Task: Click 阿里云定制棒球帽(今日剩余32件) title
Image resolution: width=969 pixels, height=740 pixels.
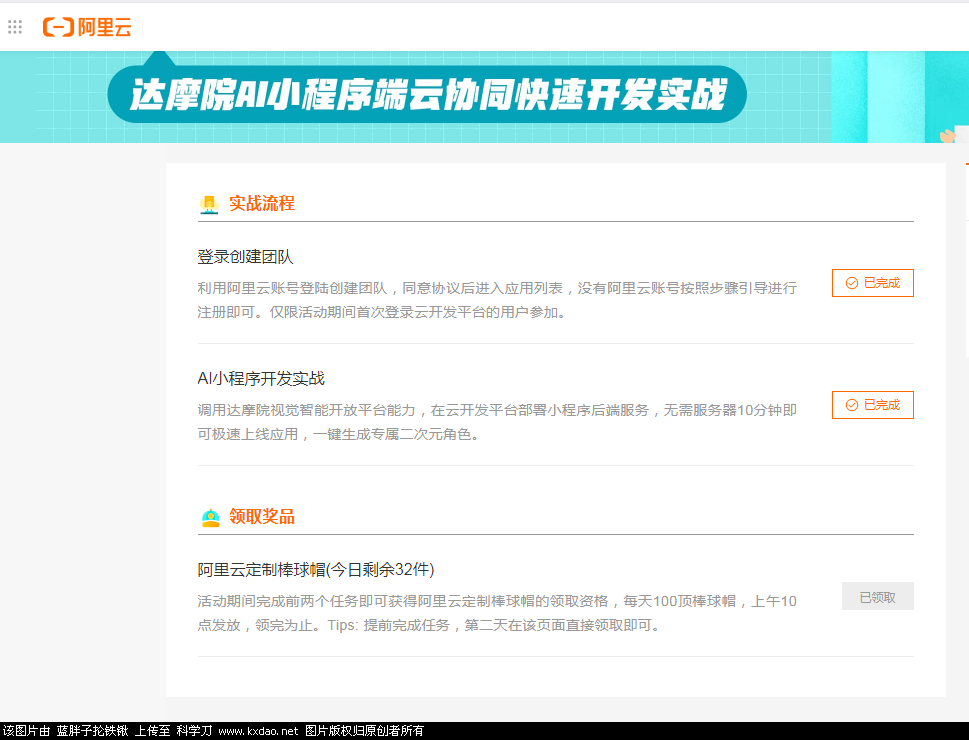Action: coord(316,569)
